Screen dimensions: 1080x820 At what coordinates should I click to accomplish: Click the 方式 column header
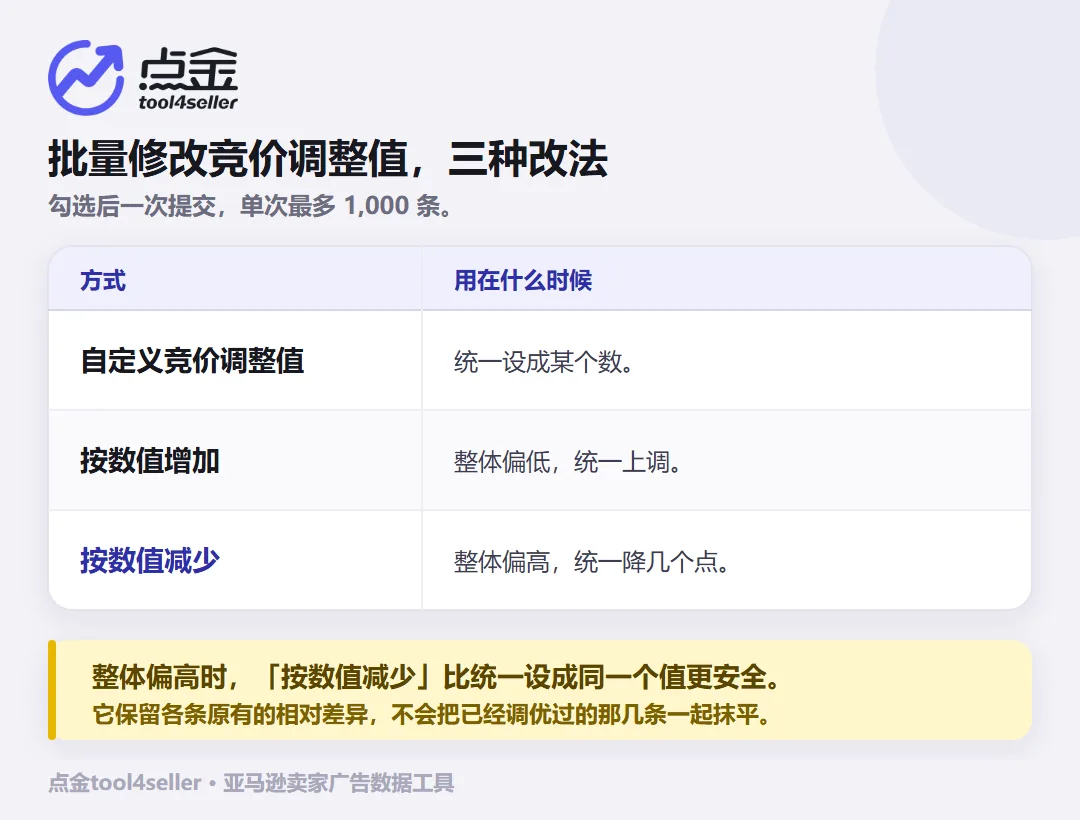(103, 280)
